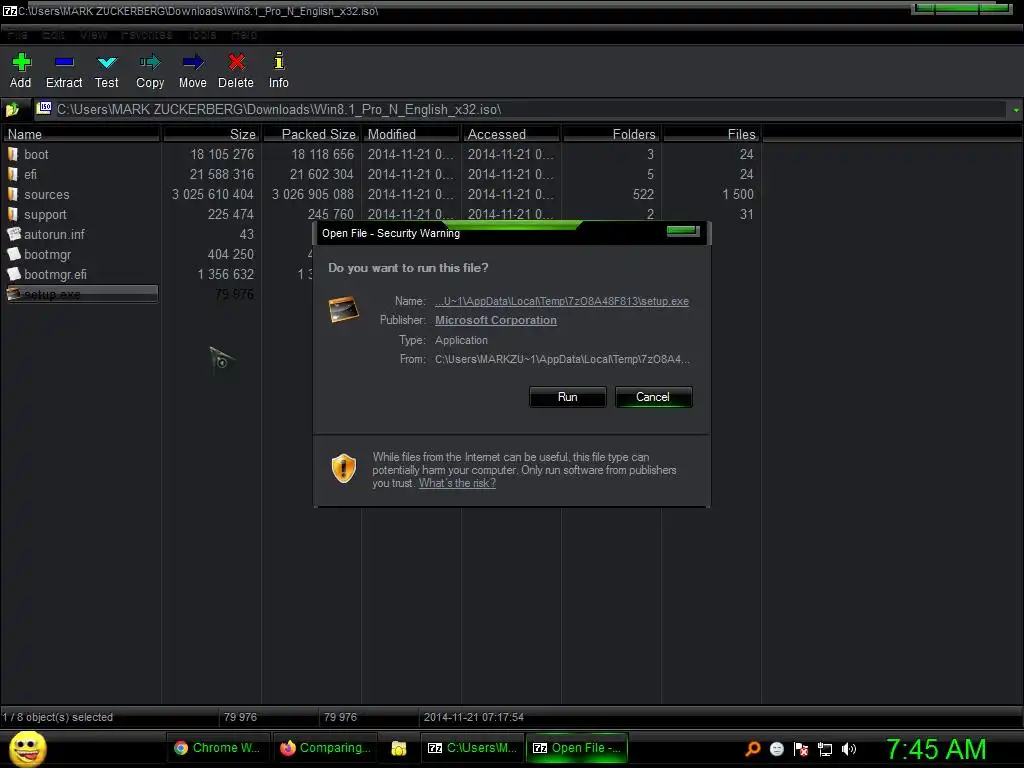The width and height of the screenshot is (1024, 768).
Task: Click the Copy toolbar icon
Action: (150, 62)
